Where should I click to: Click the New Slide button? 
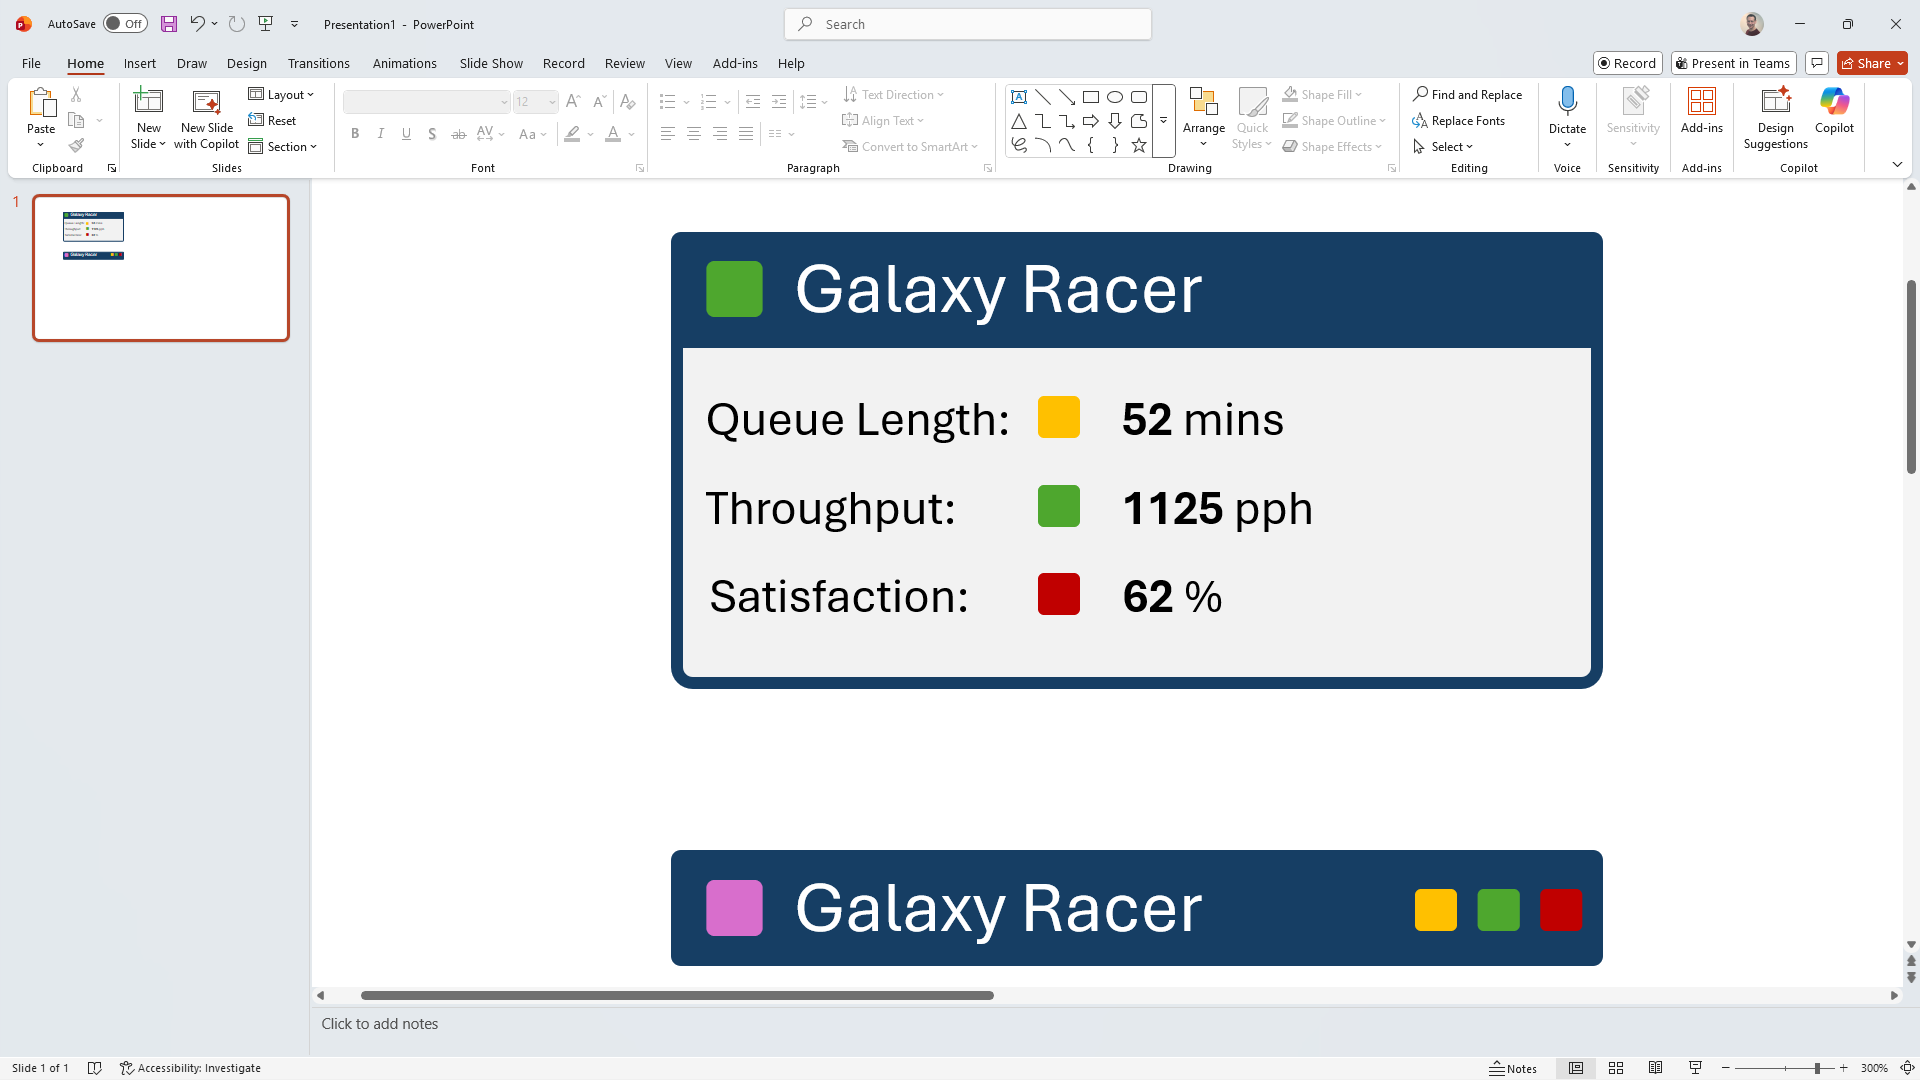click(148, 117)
